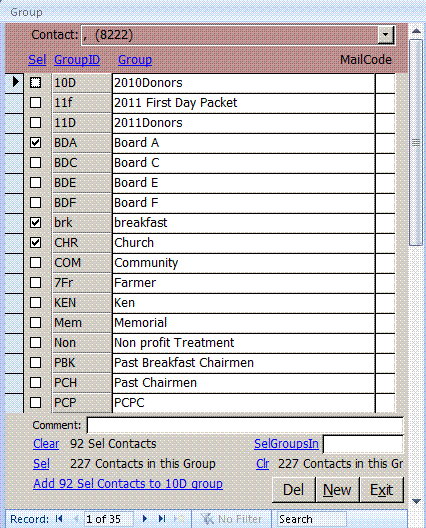Uncheck the Board A checkbox
The height and width of the screenshot is (528, 426).
tap(36, 143)
